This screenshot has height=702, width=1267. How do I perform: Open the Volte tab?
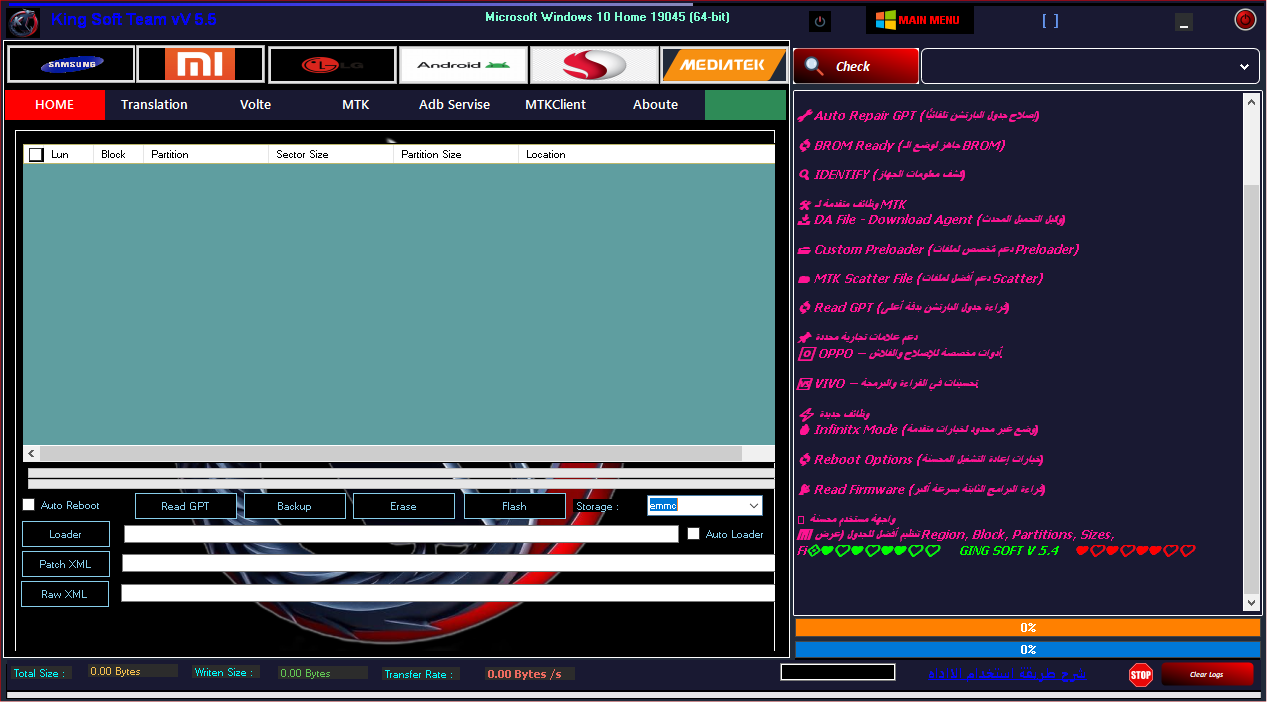[x=255, y=104]
